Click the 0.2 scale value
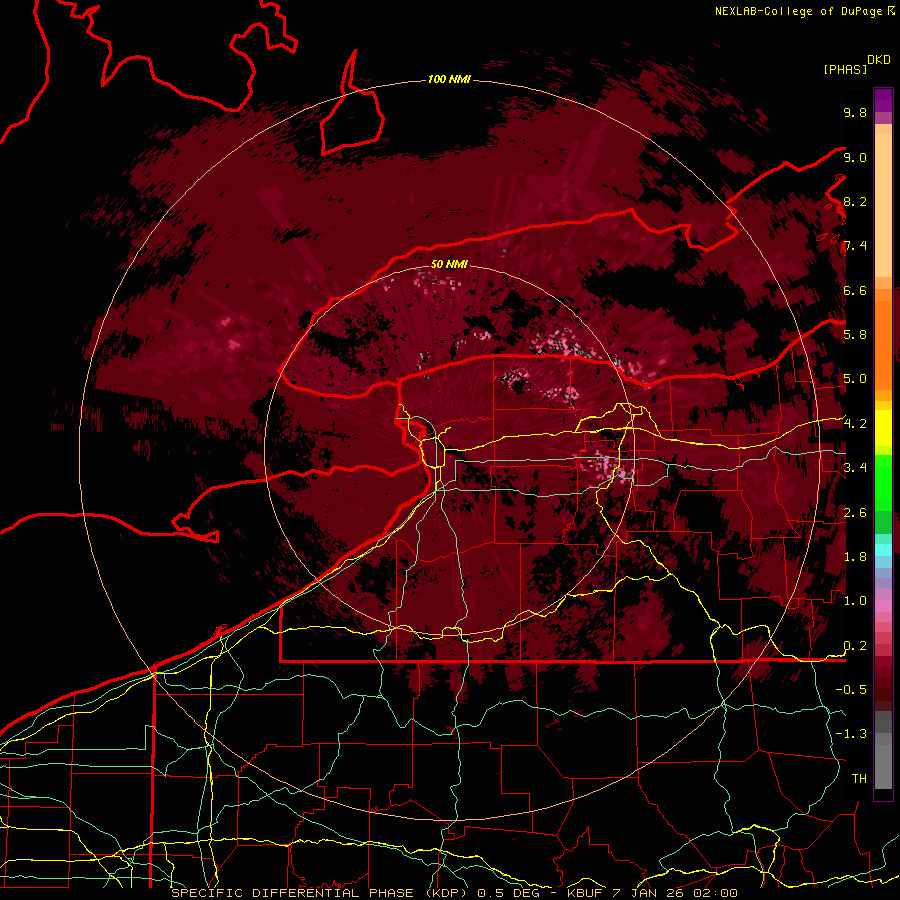Viewport: 900px width, 900px height. [x=855, y=645]
